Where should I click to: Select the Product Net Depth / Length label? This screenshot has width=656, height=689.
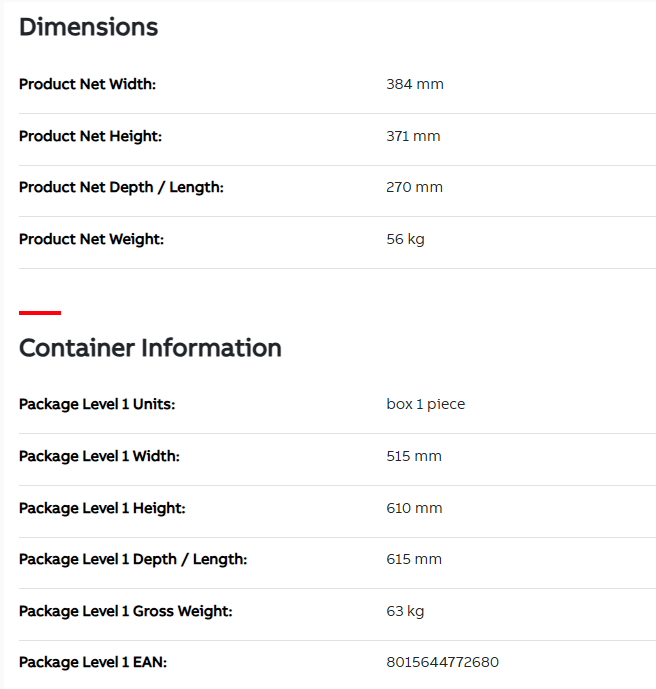(x=121, y=188)
